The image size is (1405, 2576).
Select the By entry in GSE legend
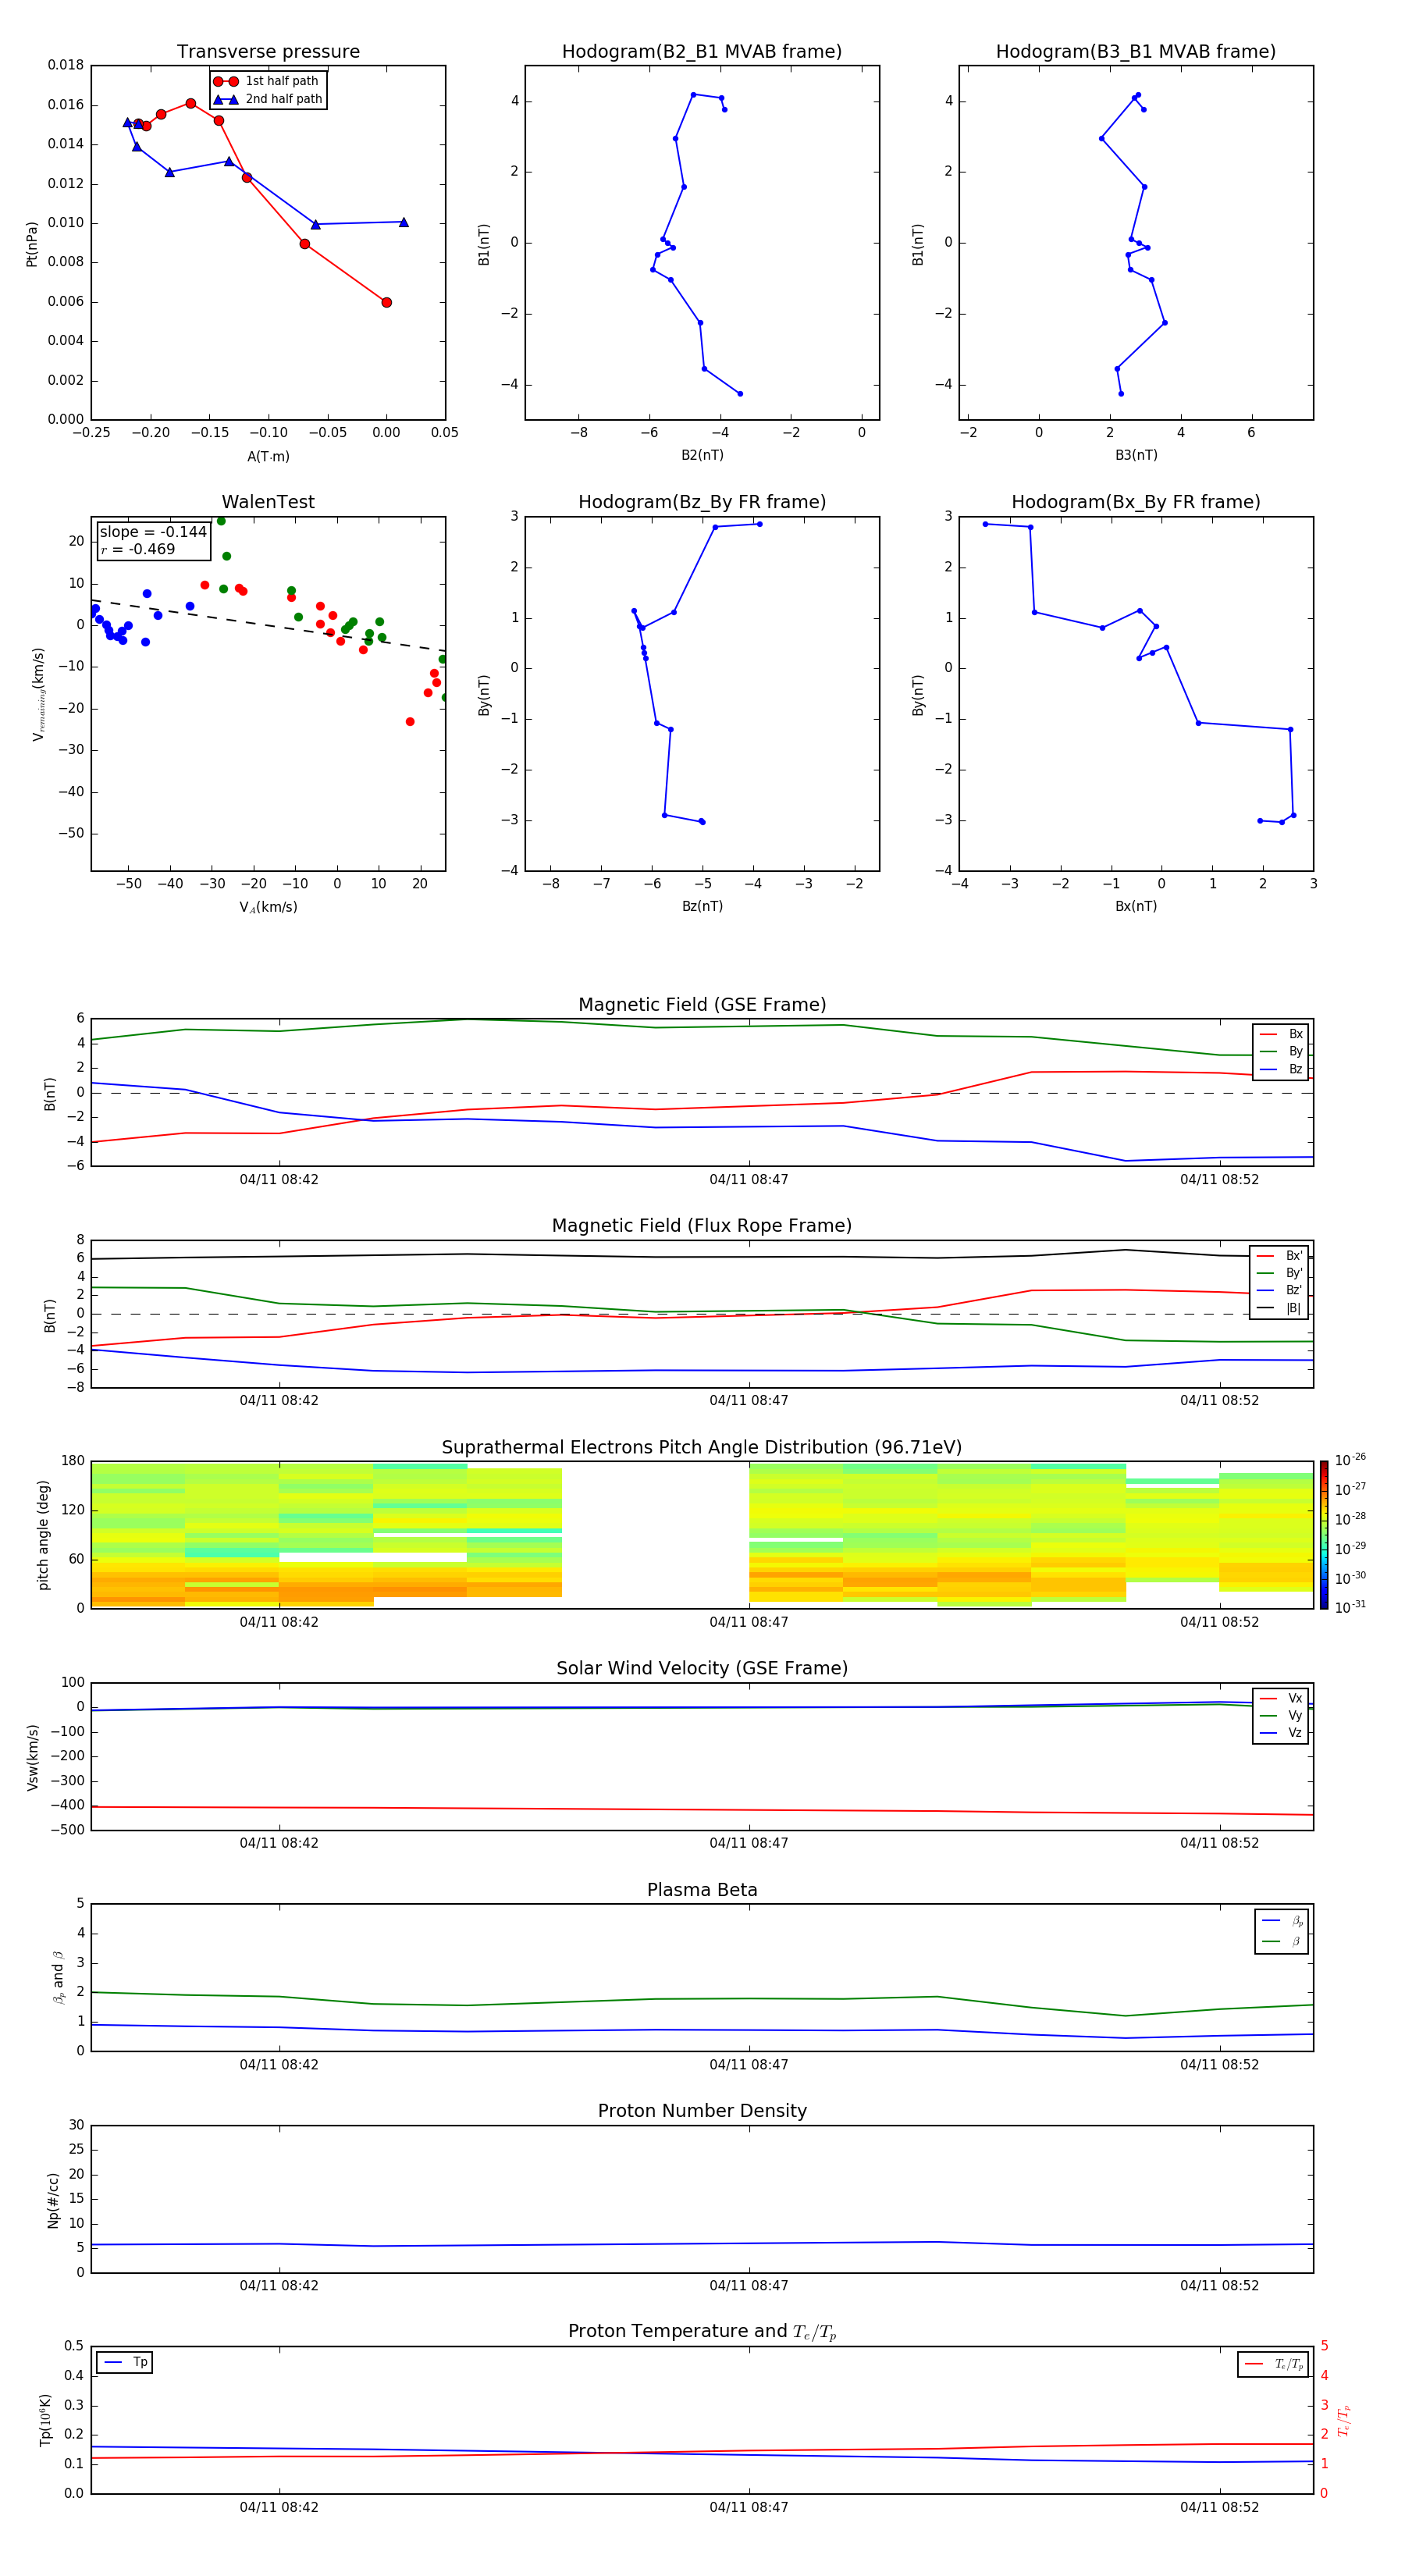click(x=1281, y=1052)
